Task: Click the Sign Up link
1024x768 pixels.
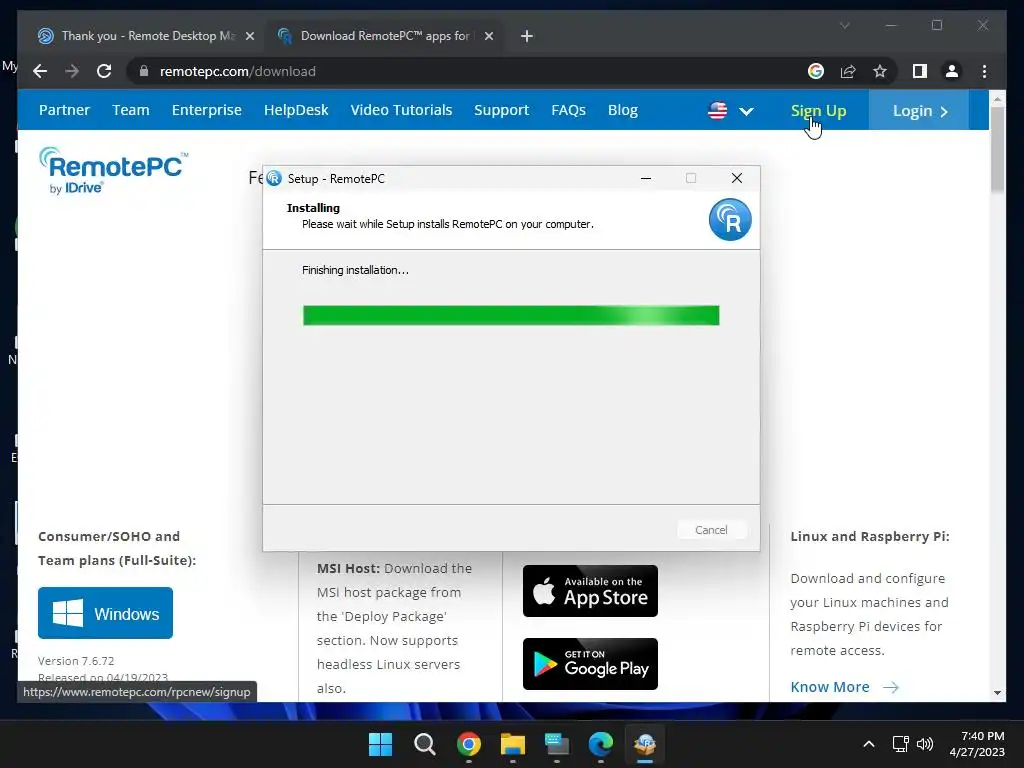Action: (818, 110)
